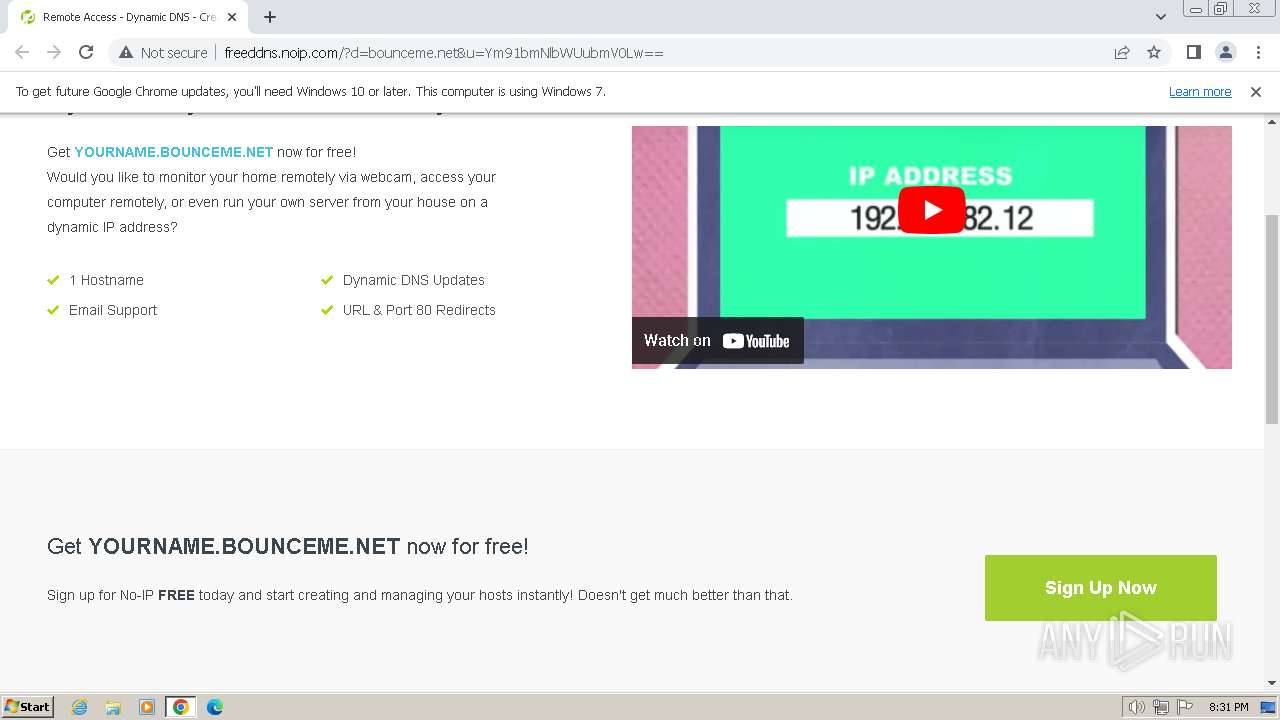Click the Sign Up Now button
The width and height of the screenshot is (1280, 720).
pos(1100,588)
